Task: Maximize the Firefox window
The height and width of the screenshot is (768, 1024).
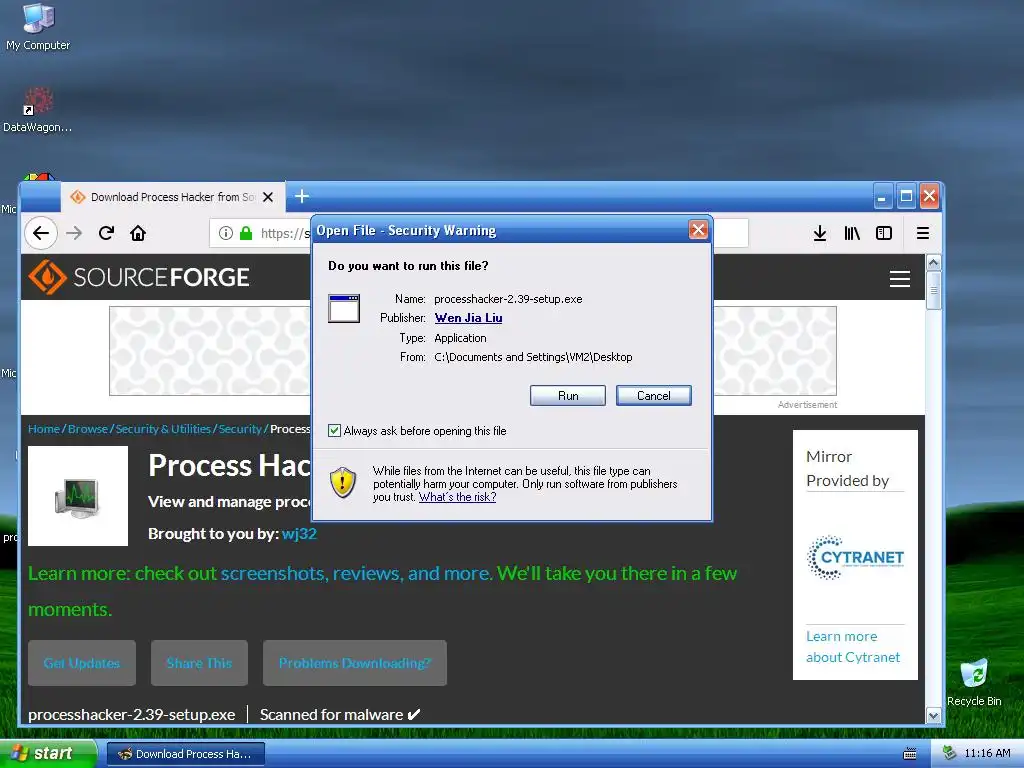Action: (906, 196)
